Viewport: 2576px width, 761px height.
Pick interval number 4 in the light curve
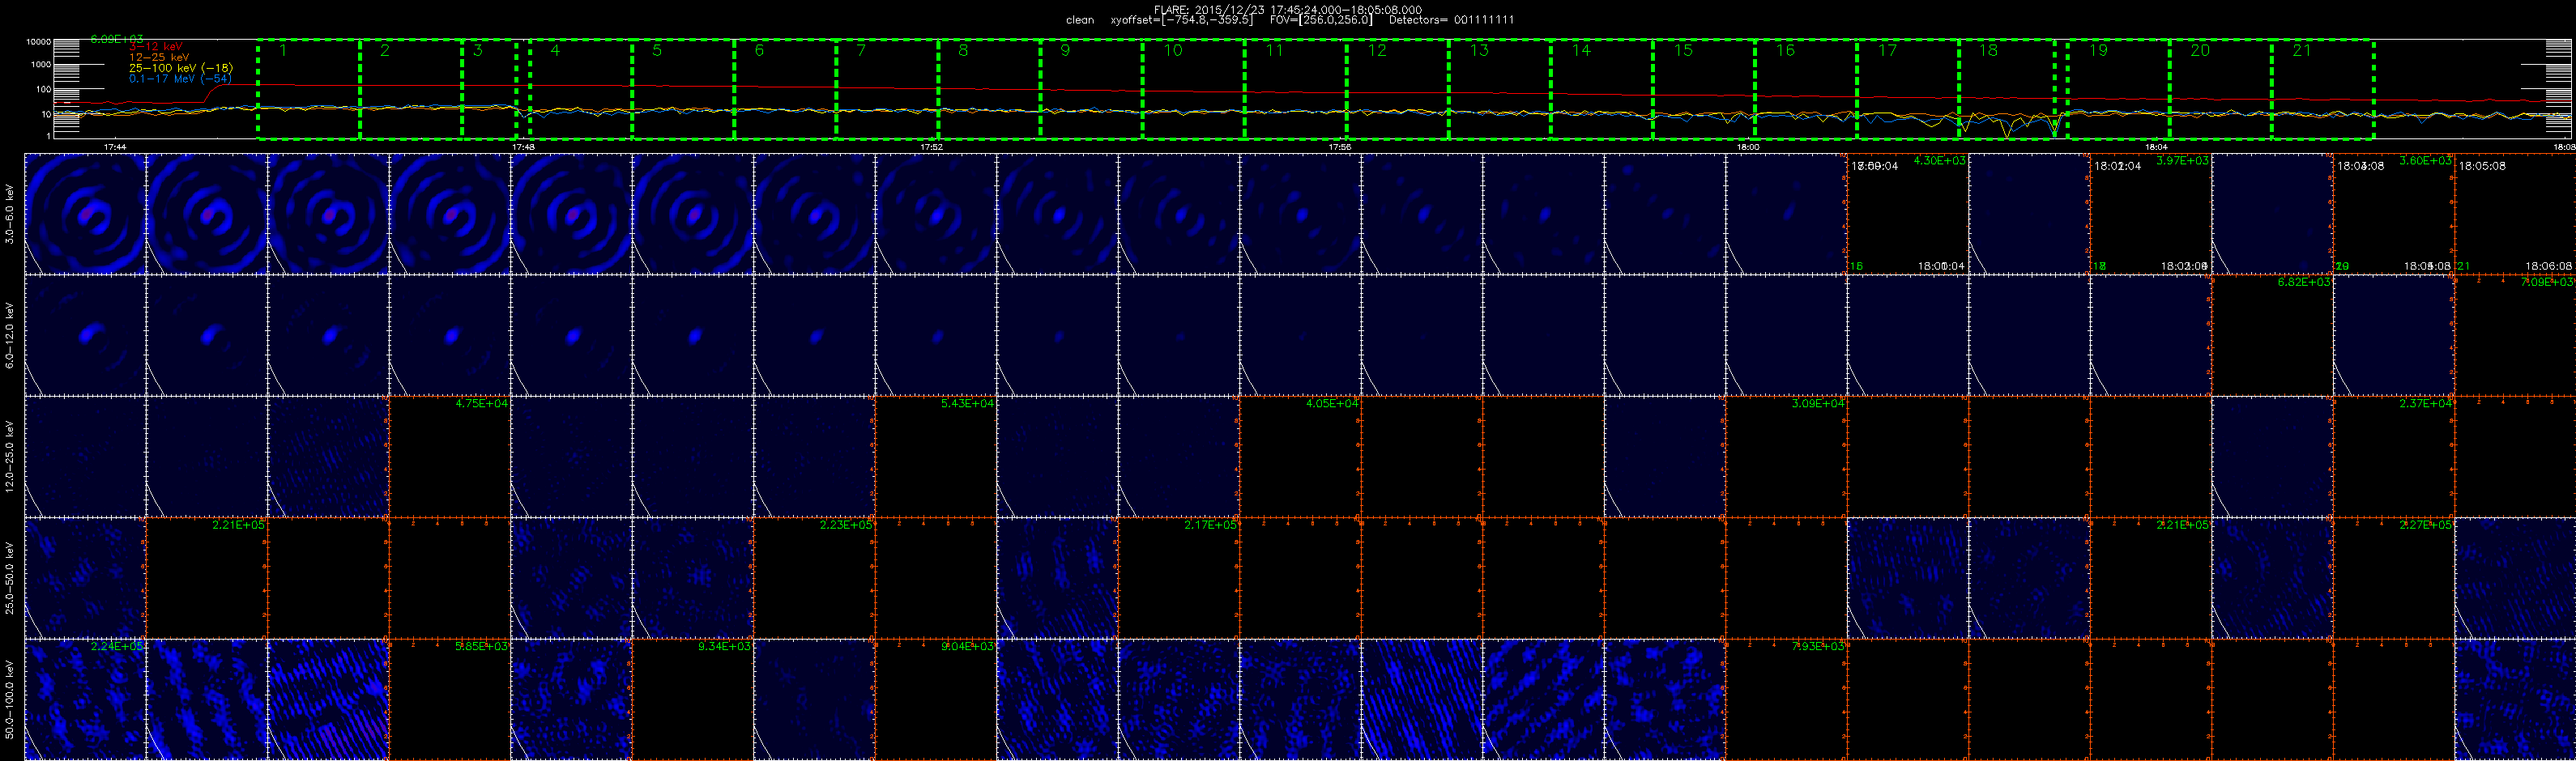coord(555,50)
